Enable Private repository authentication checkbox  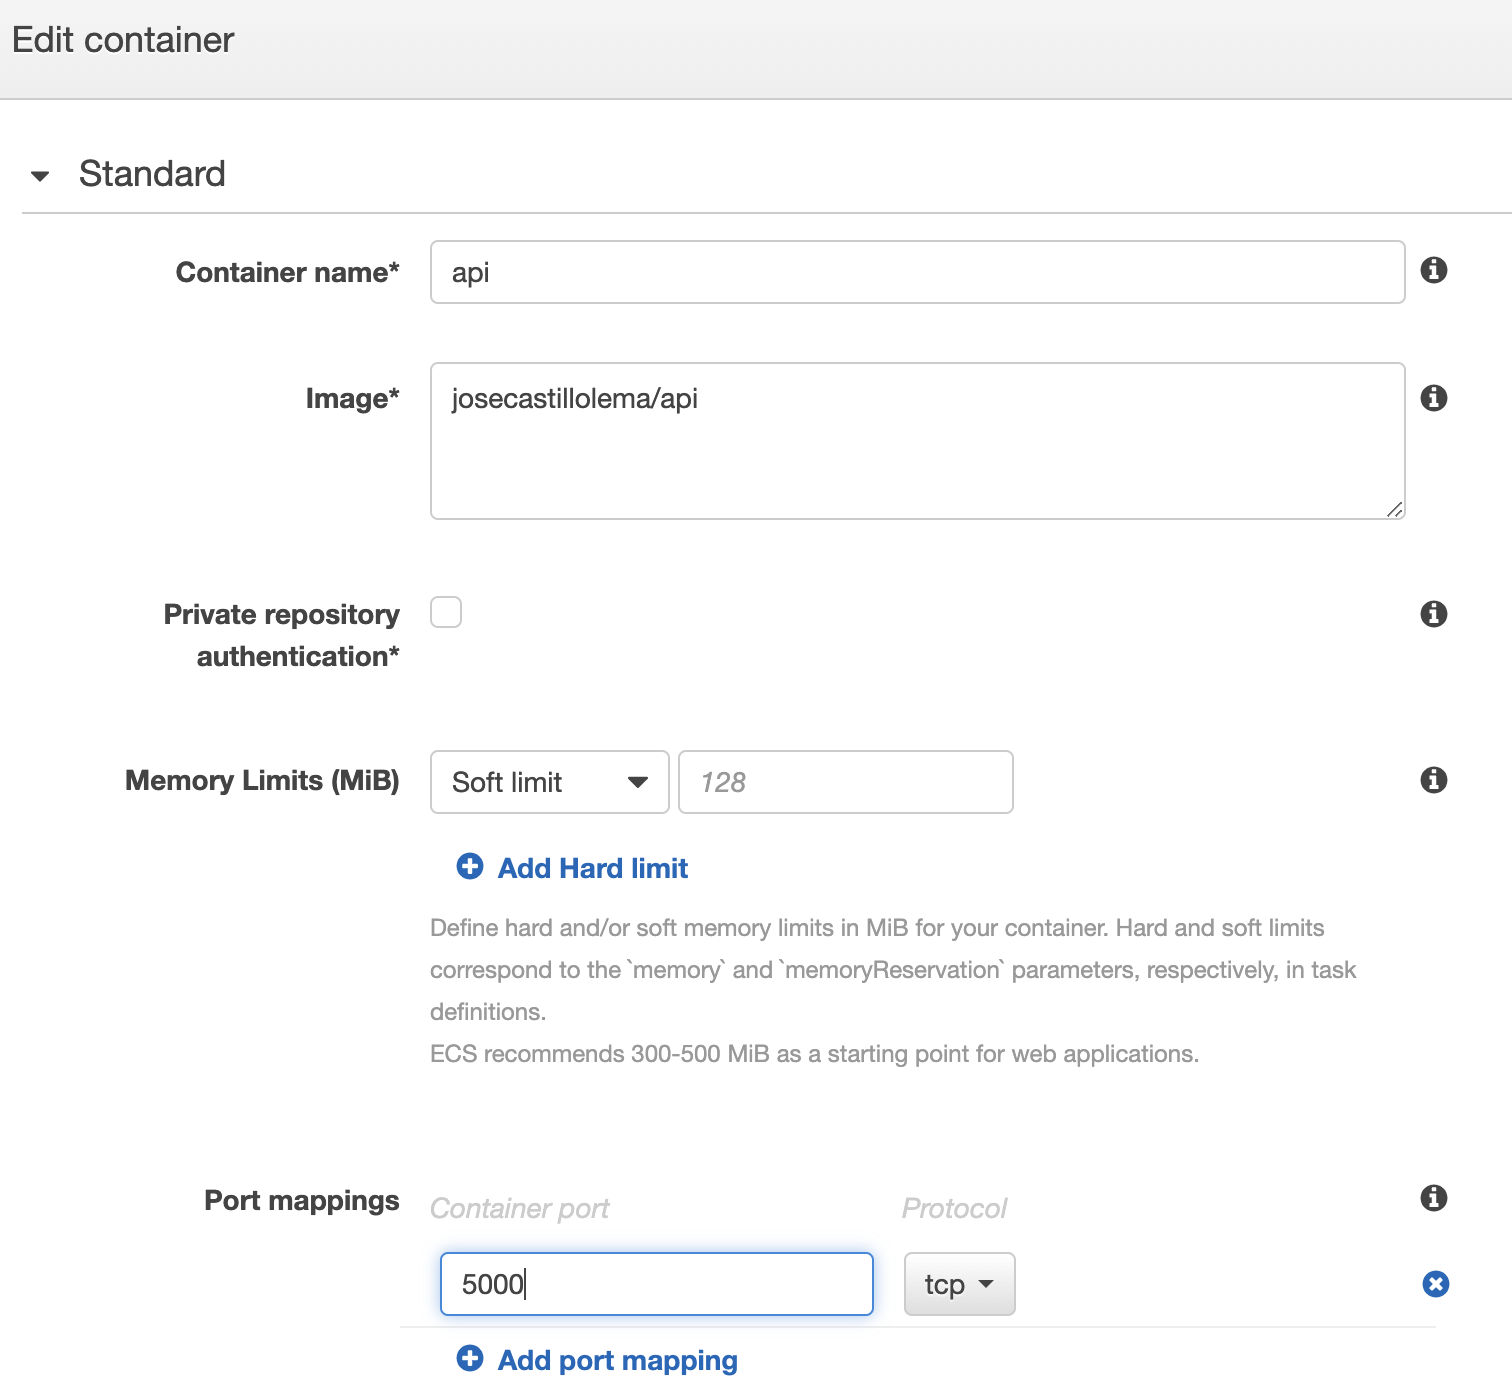click(446, 612)
